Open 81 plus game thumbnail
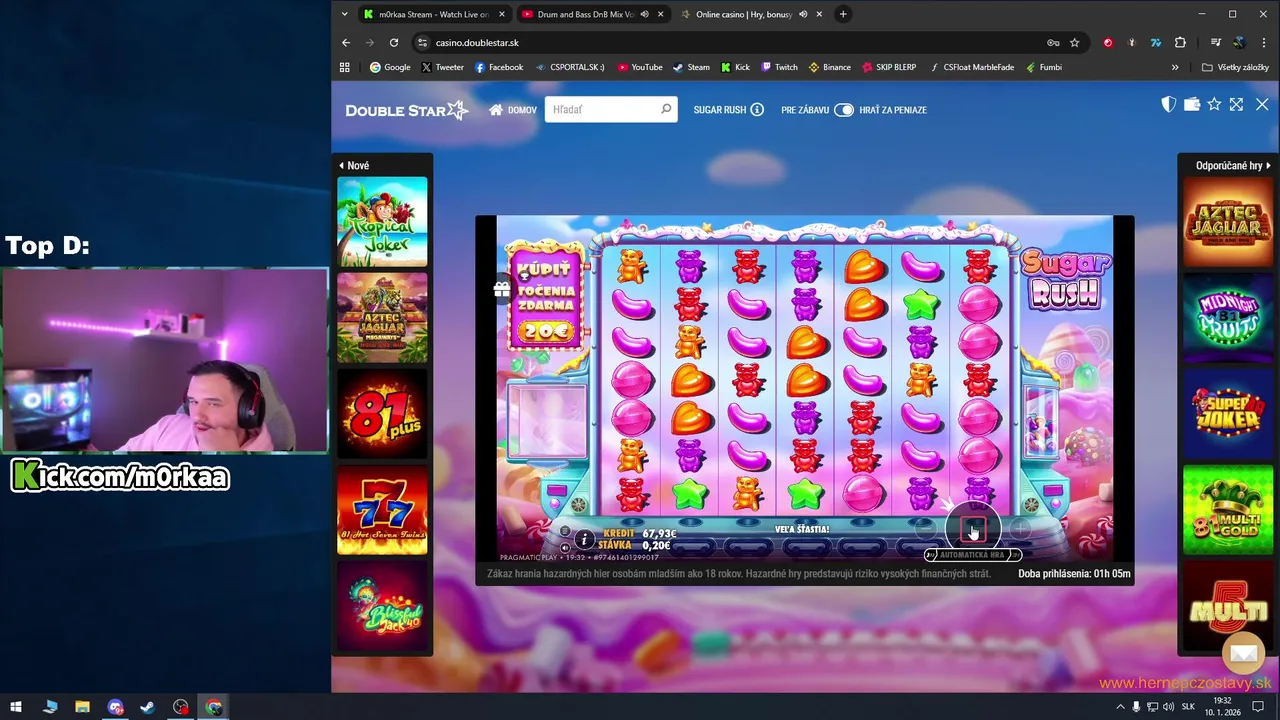The width and height of the screenshot is (1280, 720). click(382, 414)
